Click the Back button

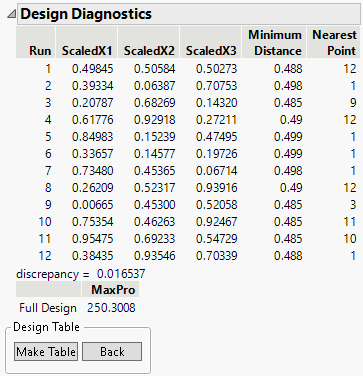(x=112, y=352)
